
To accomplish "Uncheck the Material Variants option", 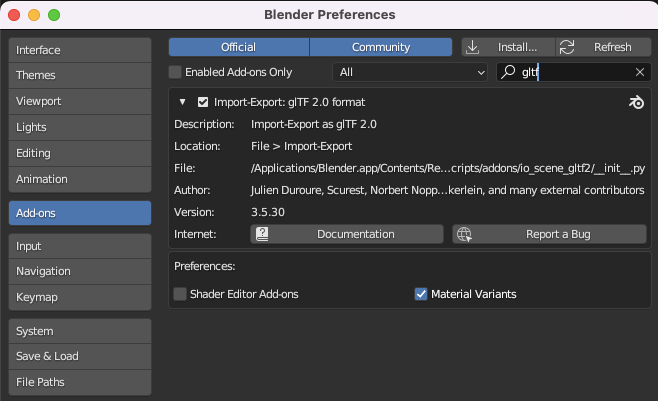I will [x=421, y=294].
